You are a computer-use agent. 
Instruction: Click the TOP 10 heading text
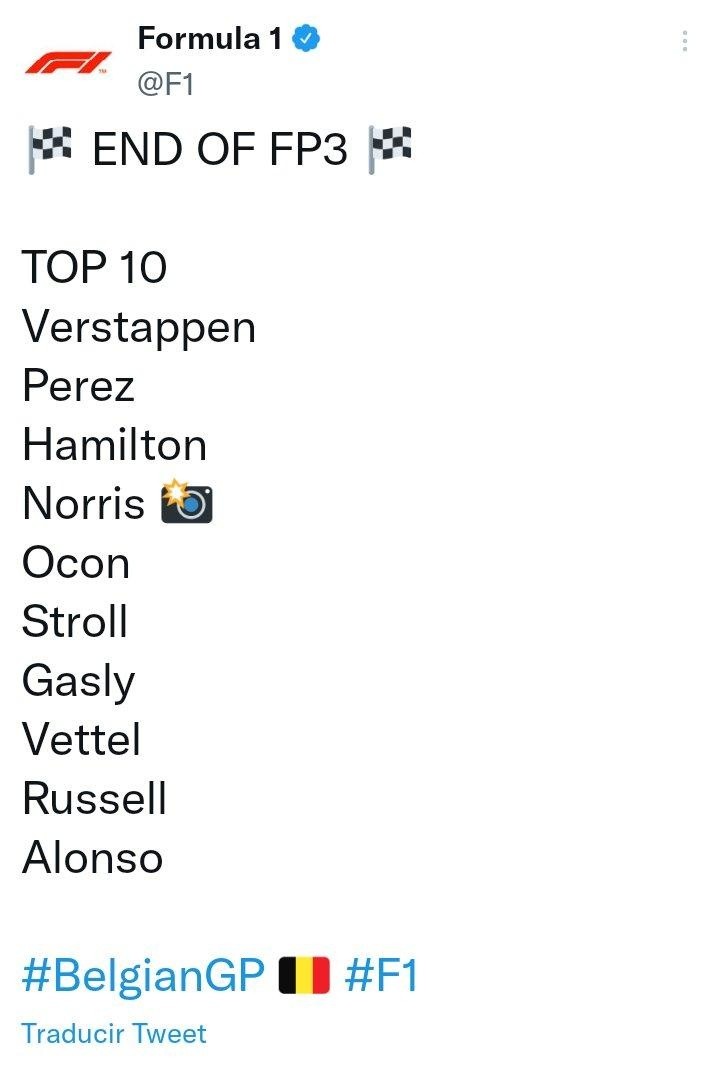click(x=95, y=267)
